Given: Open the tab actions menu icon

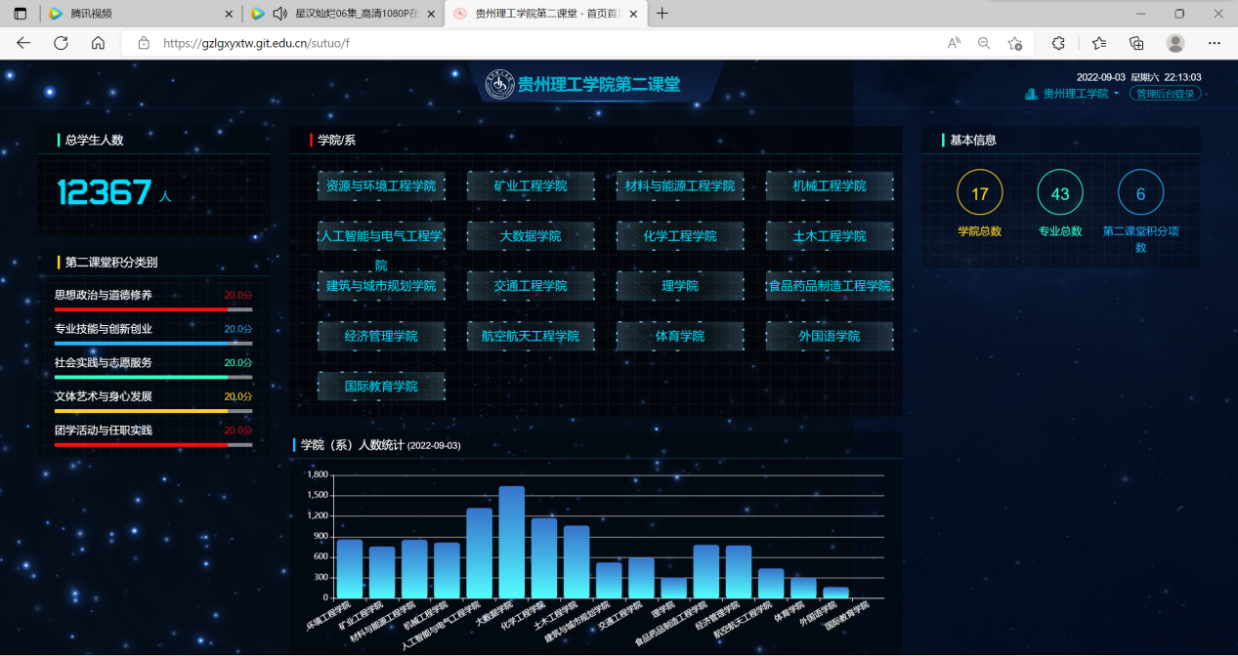Looking at the screenshot, I should [x=20, y=14].
